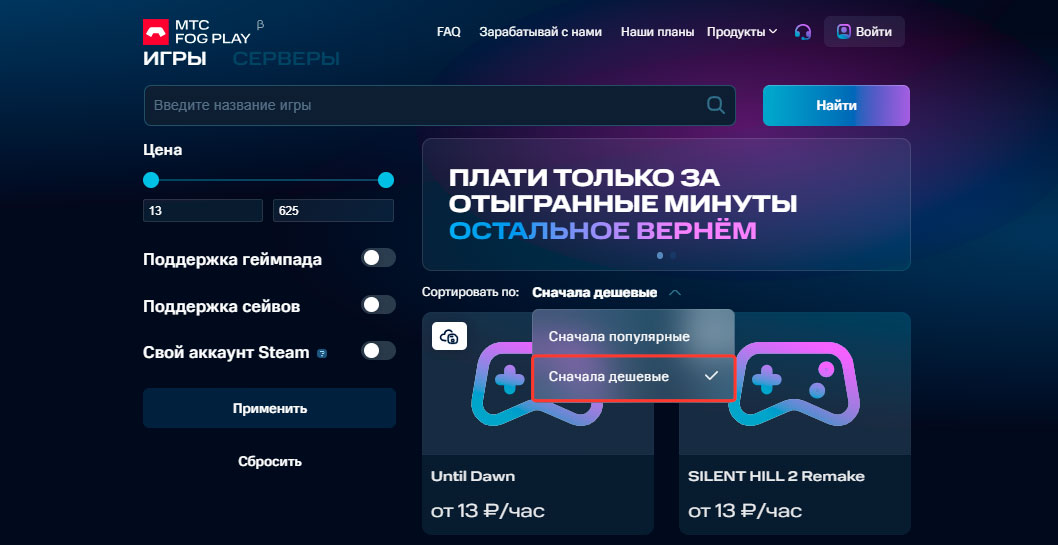Click the SILENT HILL 2 Remake title text
Screen dimensions: 1058x545
click(776, 476)
